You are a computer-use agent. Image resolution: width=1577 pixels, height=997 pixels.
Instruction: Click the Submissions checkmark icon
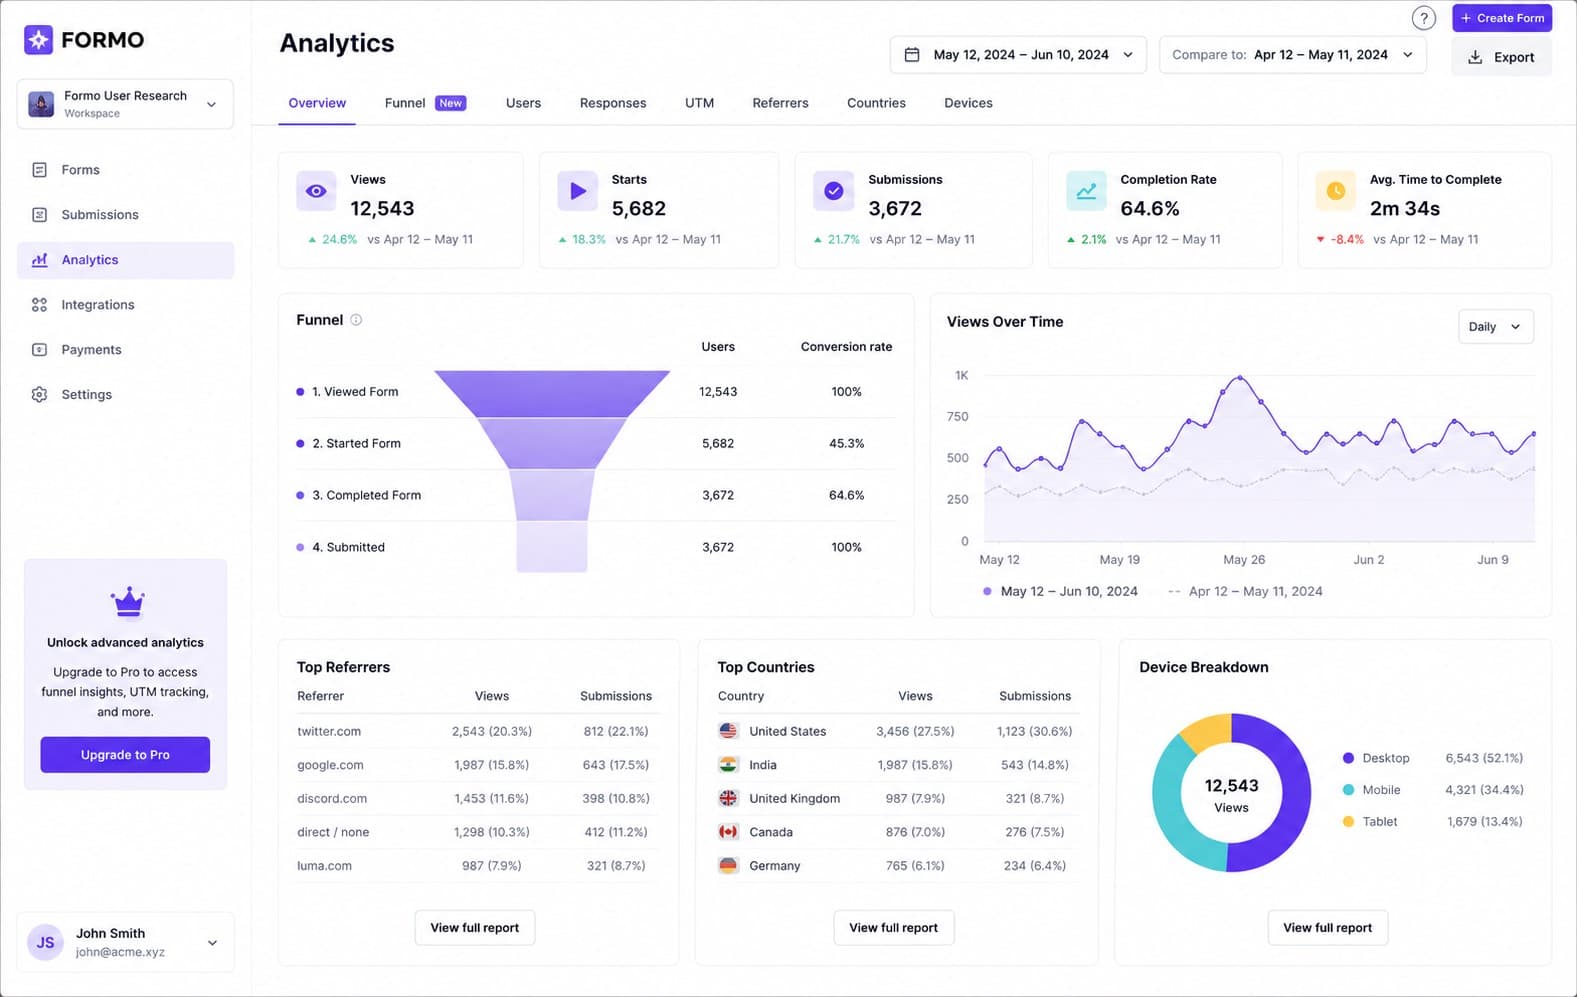click(833, 191)
